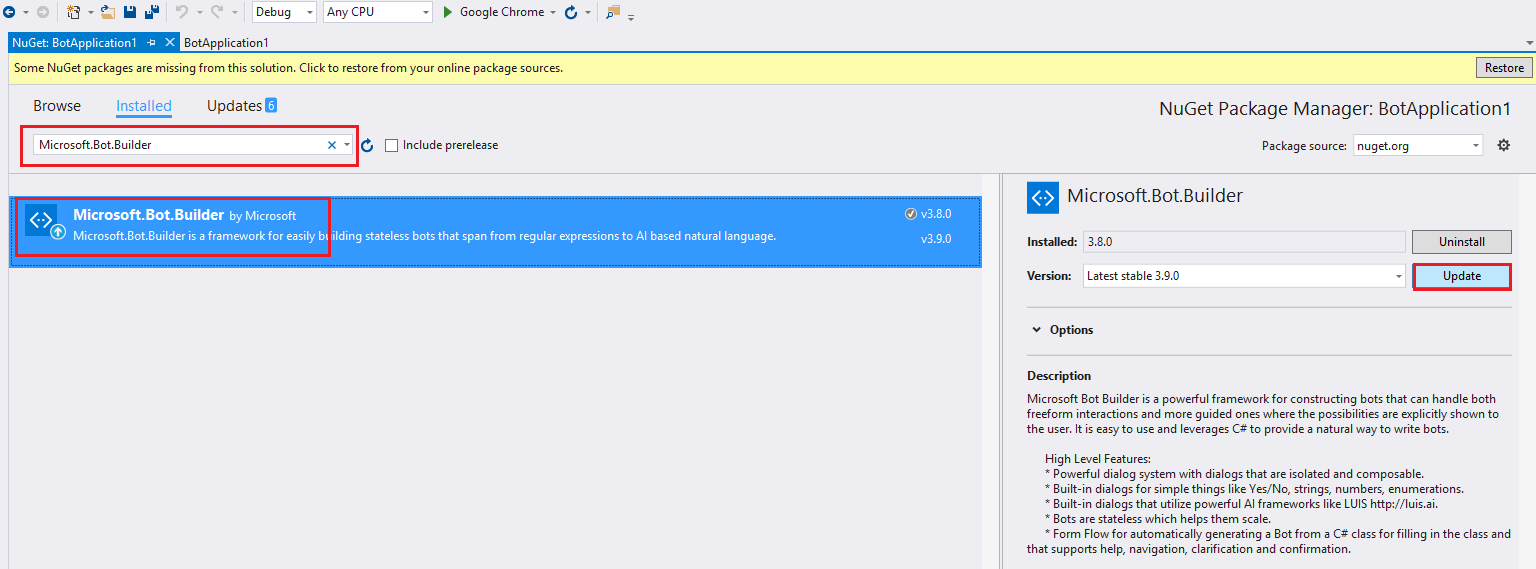Open the Debug configuration dropdown
1536x569 pixels.
click(284, 12)
